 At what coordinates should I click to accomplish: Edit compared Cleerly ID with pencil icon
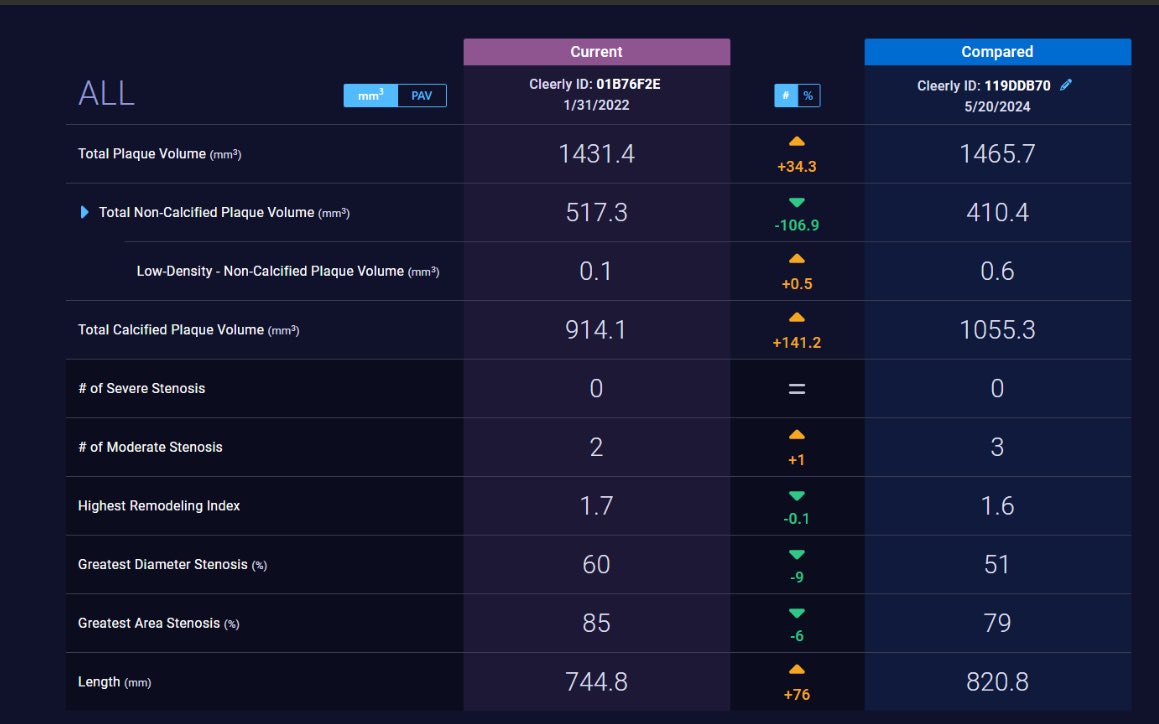tap(1066, 85)
